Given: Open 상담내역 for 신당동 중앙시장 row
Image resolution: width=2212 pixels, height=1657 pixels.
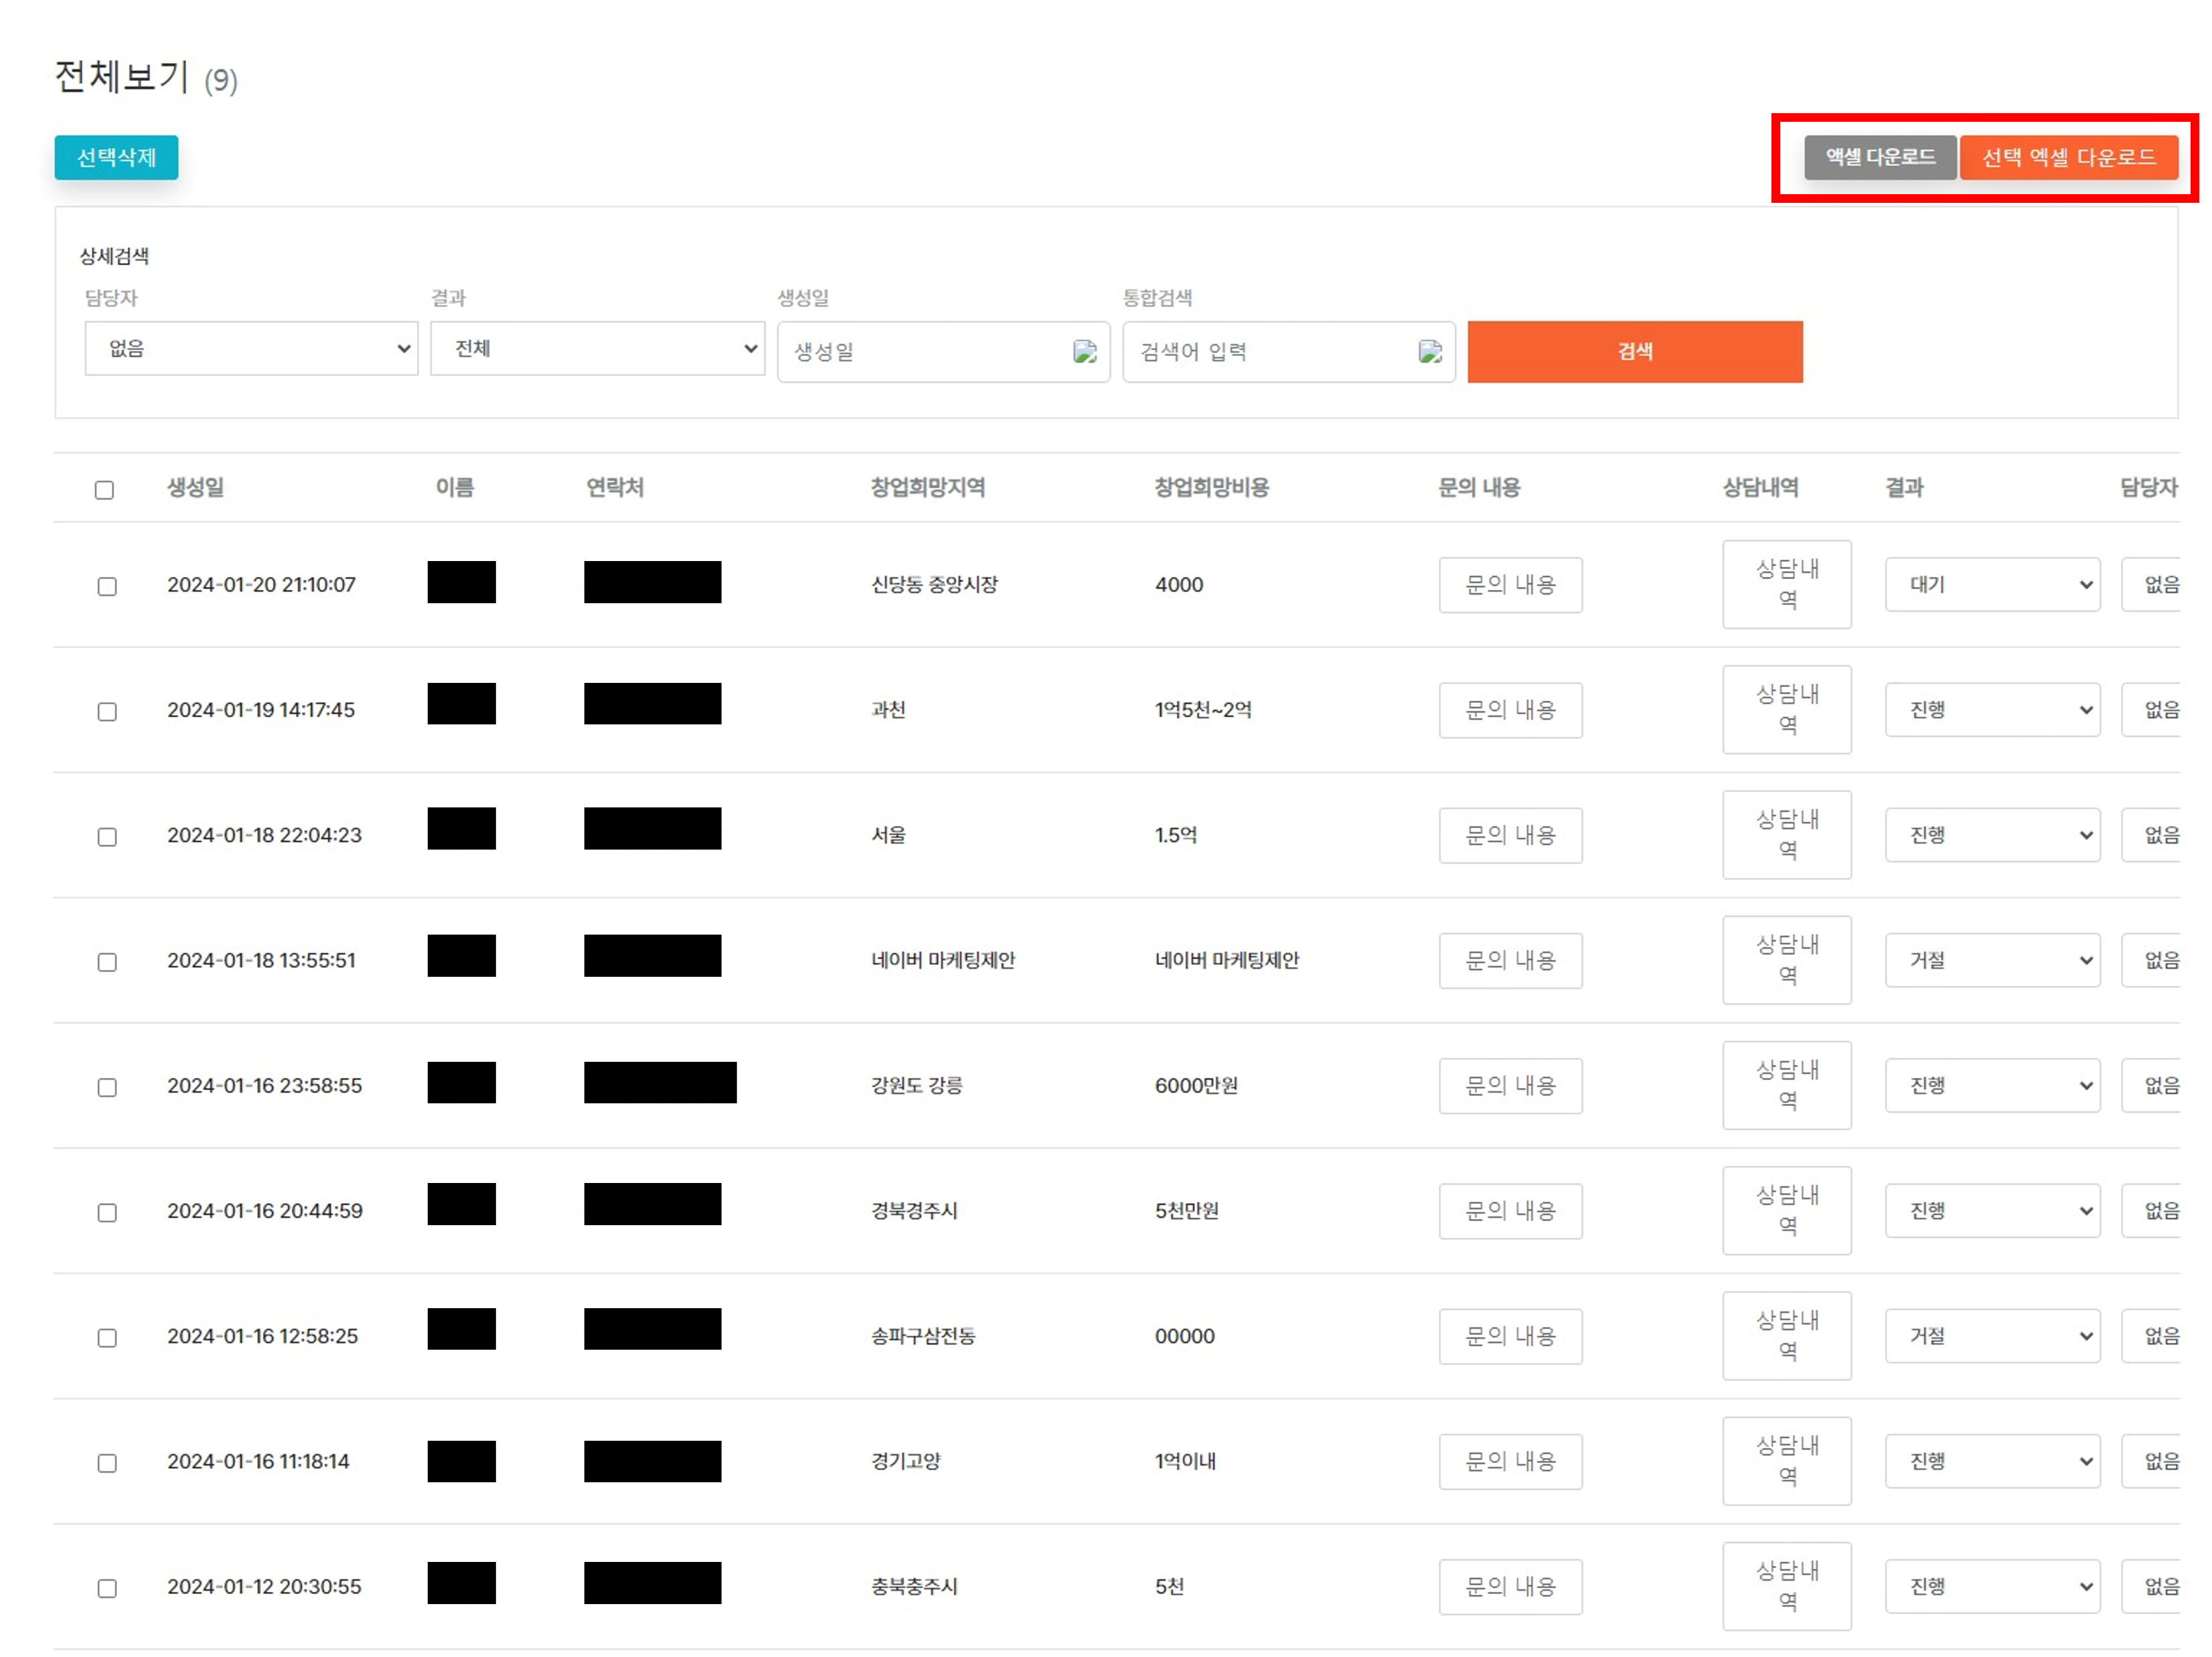Looking at the screenshot, I should pyautogui.click(x=1786, y=584).
